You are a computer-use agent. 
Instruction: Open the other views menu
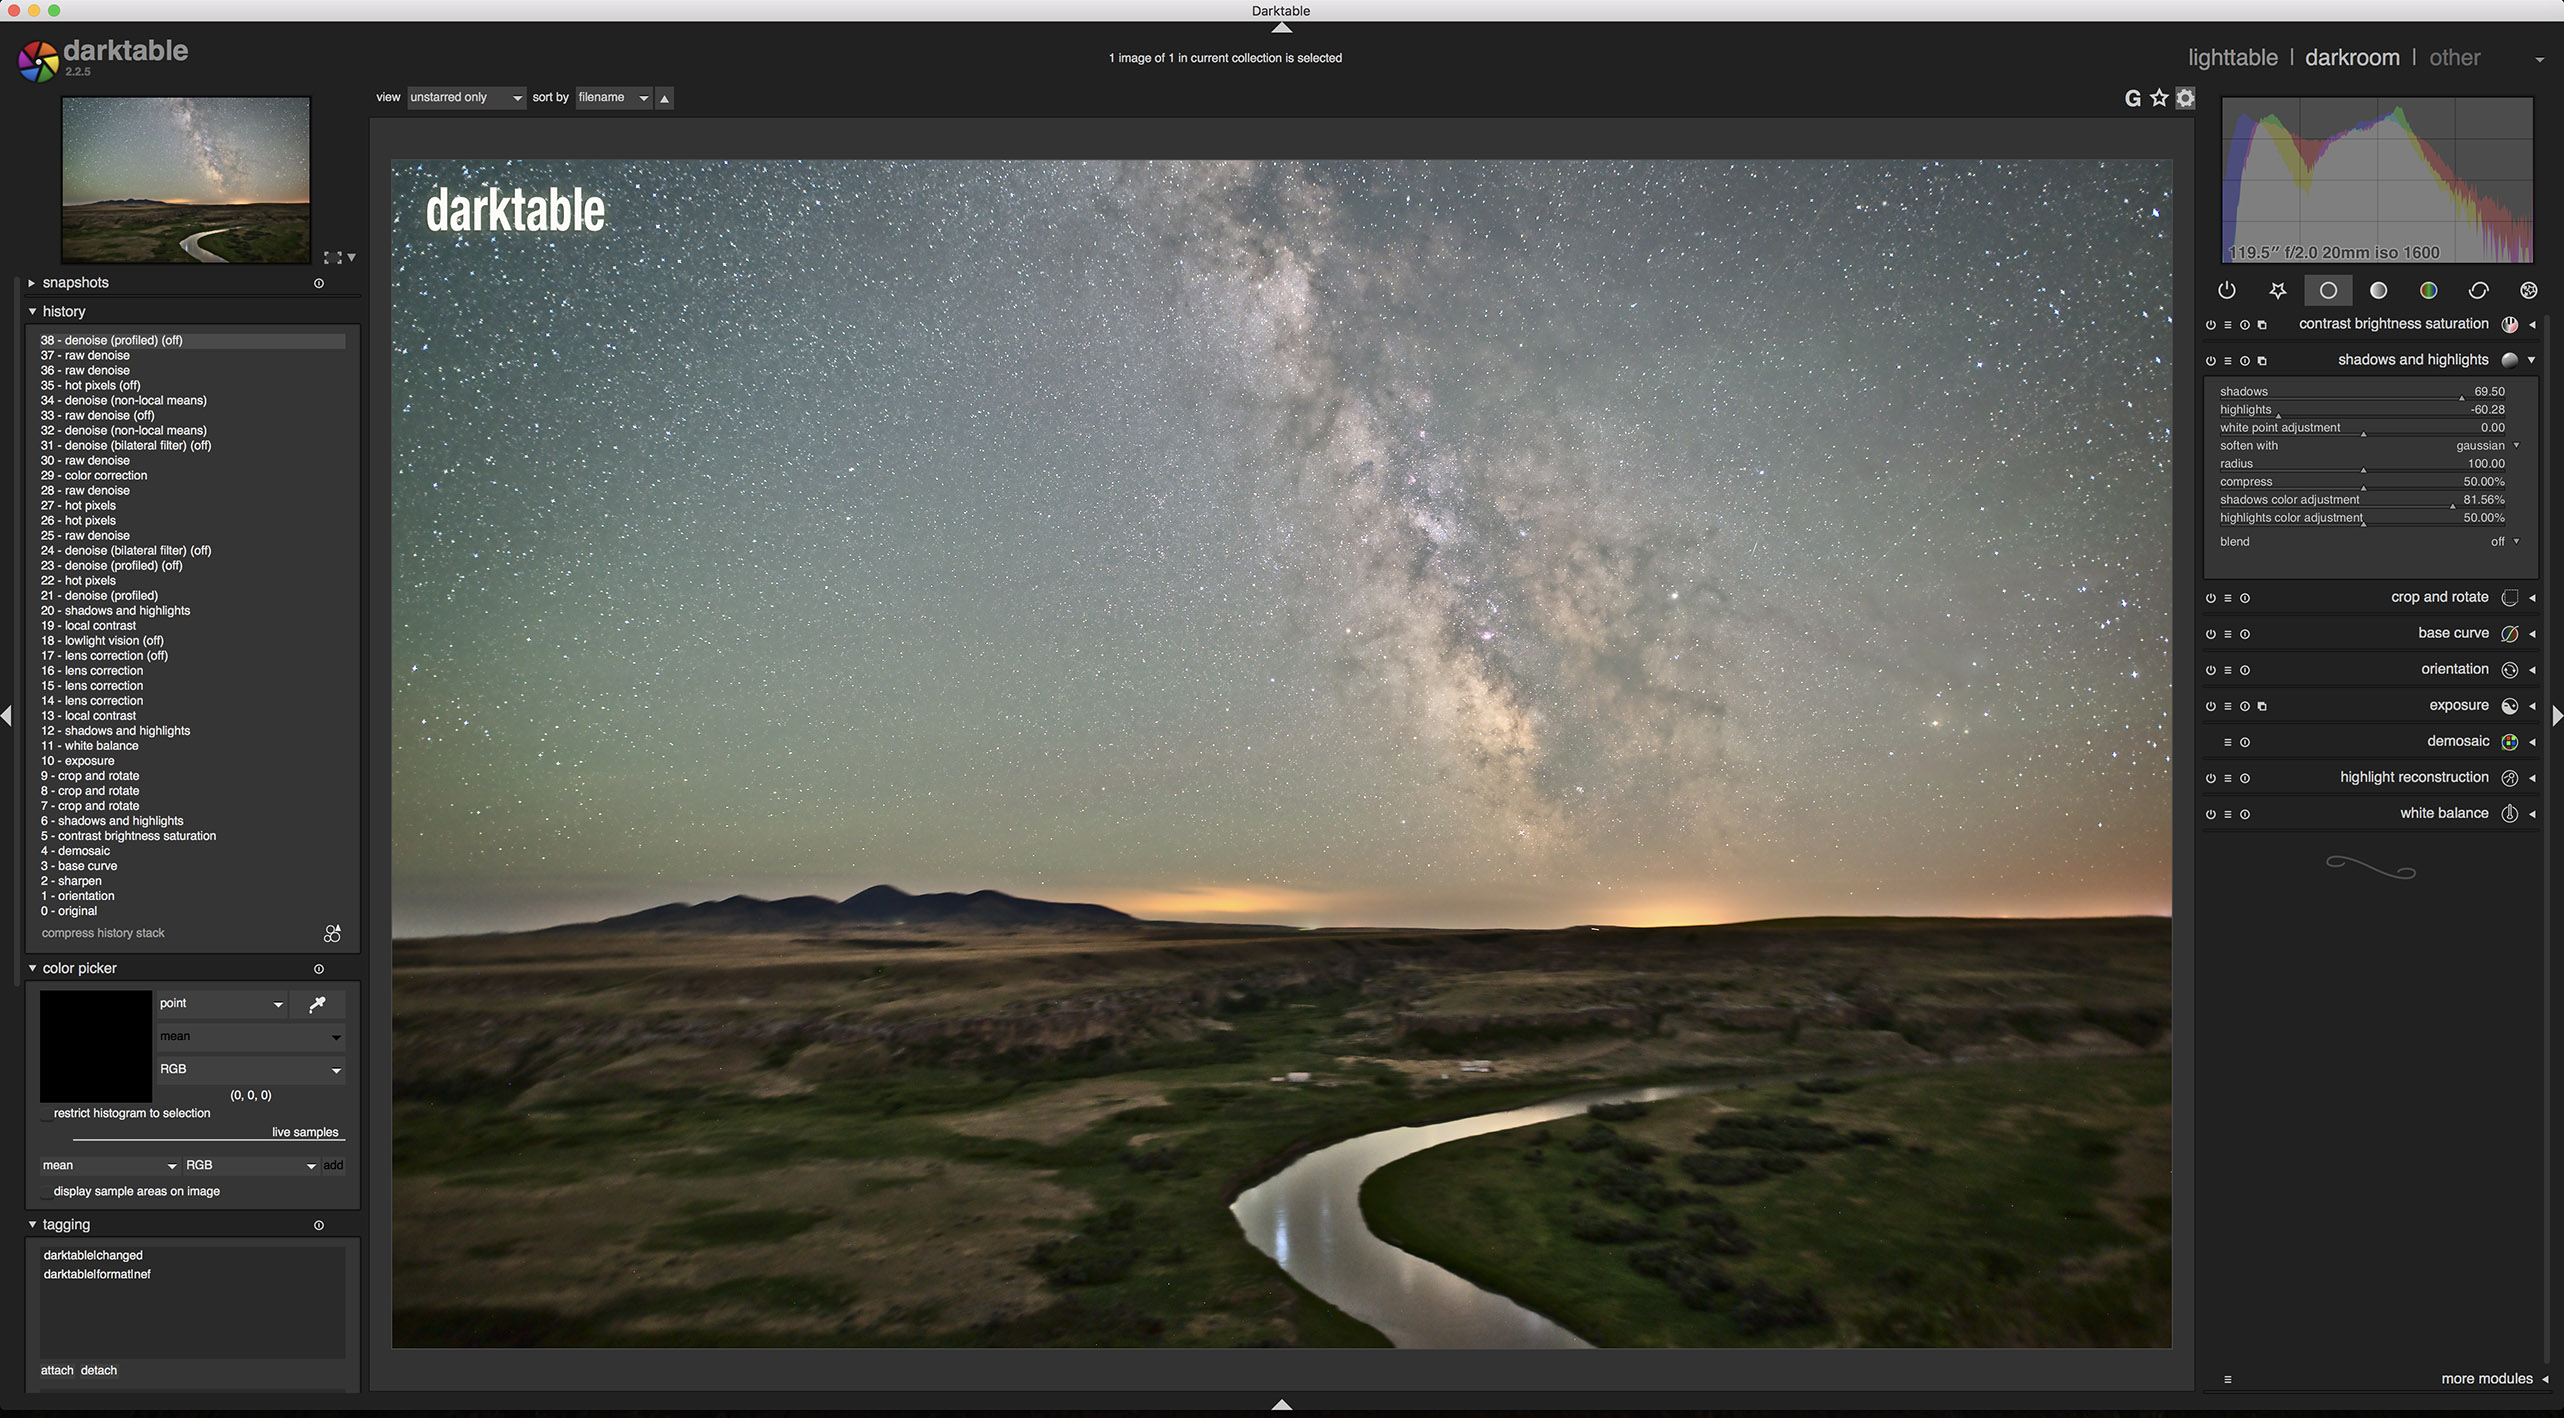coord(2454,58)
